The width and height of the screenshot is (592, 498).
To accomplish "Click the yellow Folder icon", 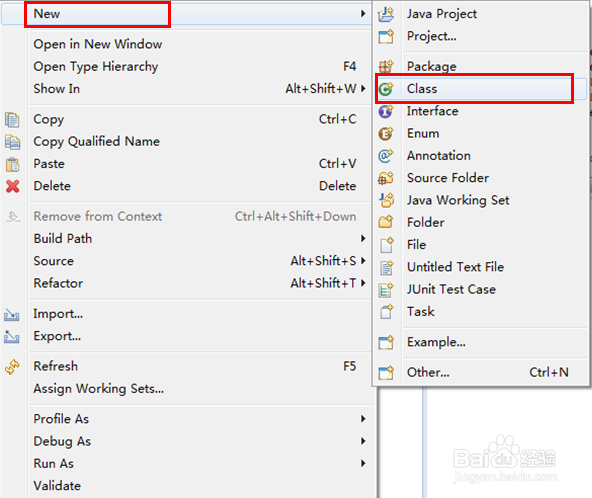I will click(x=386, y=222).
